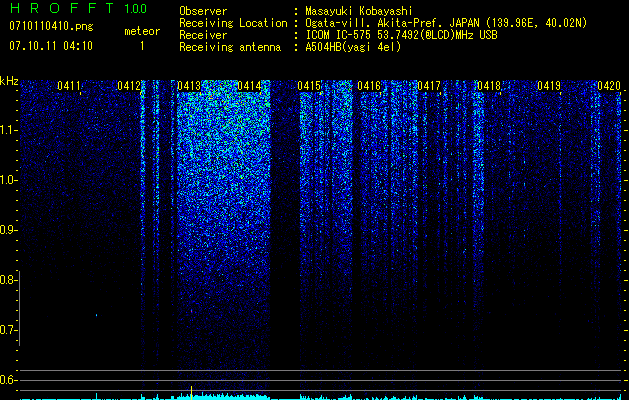Click the Observer label
Screen dimensions: 629x400
(203, 11)
